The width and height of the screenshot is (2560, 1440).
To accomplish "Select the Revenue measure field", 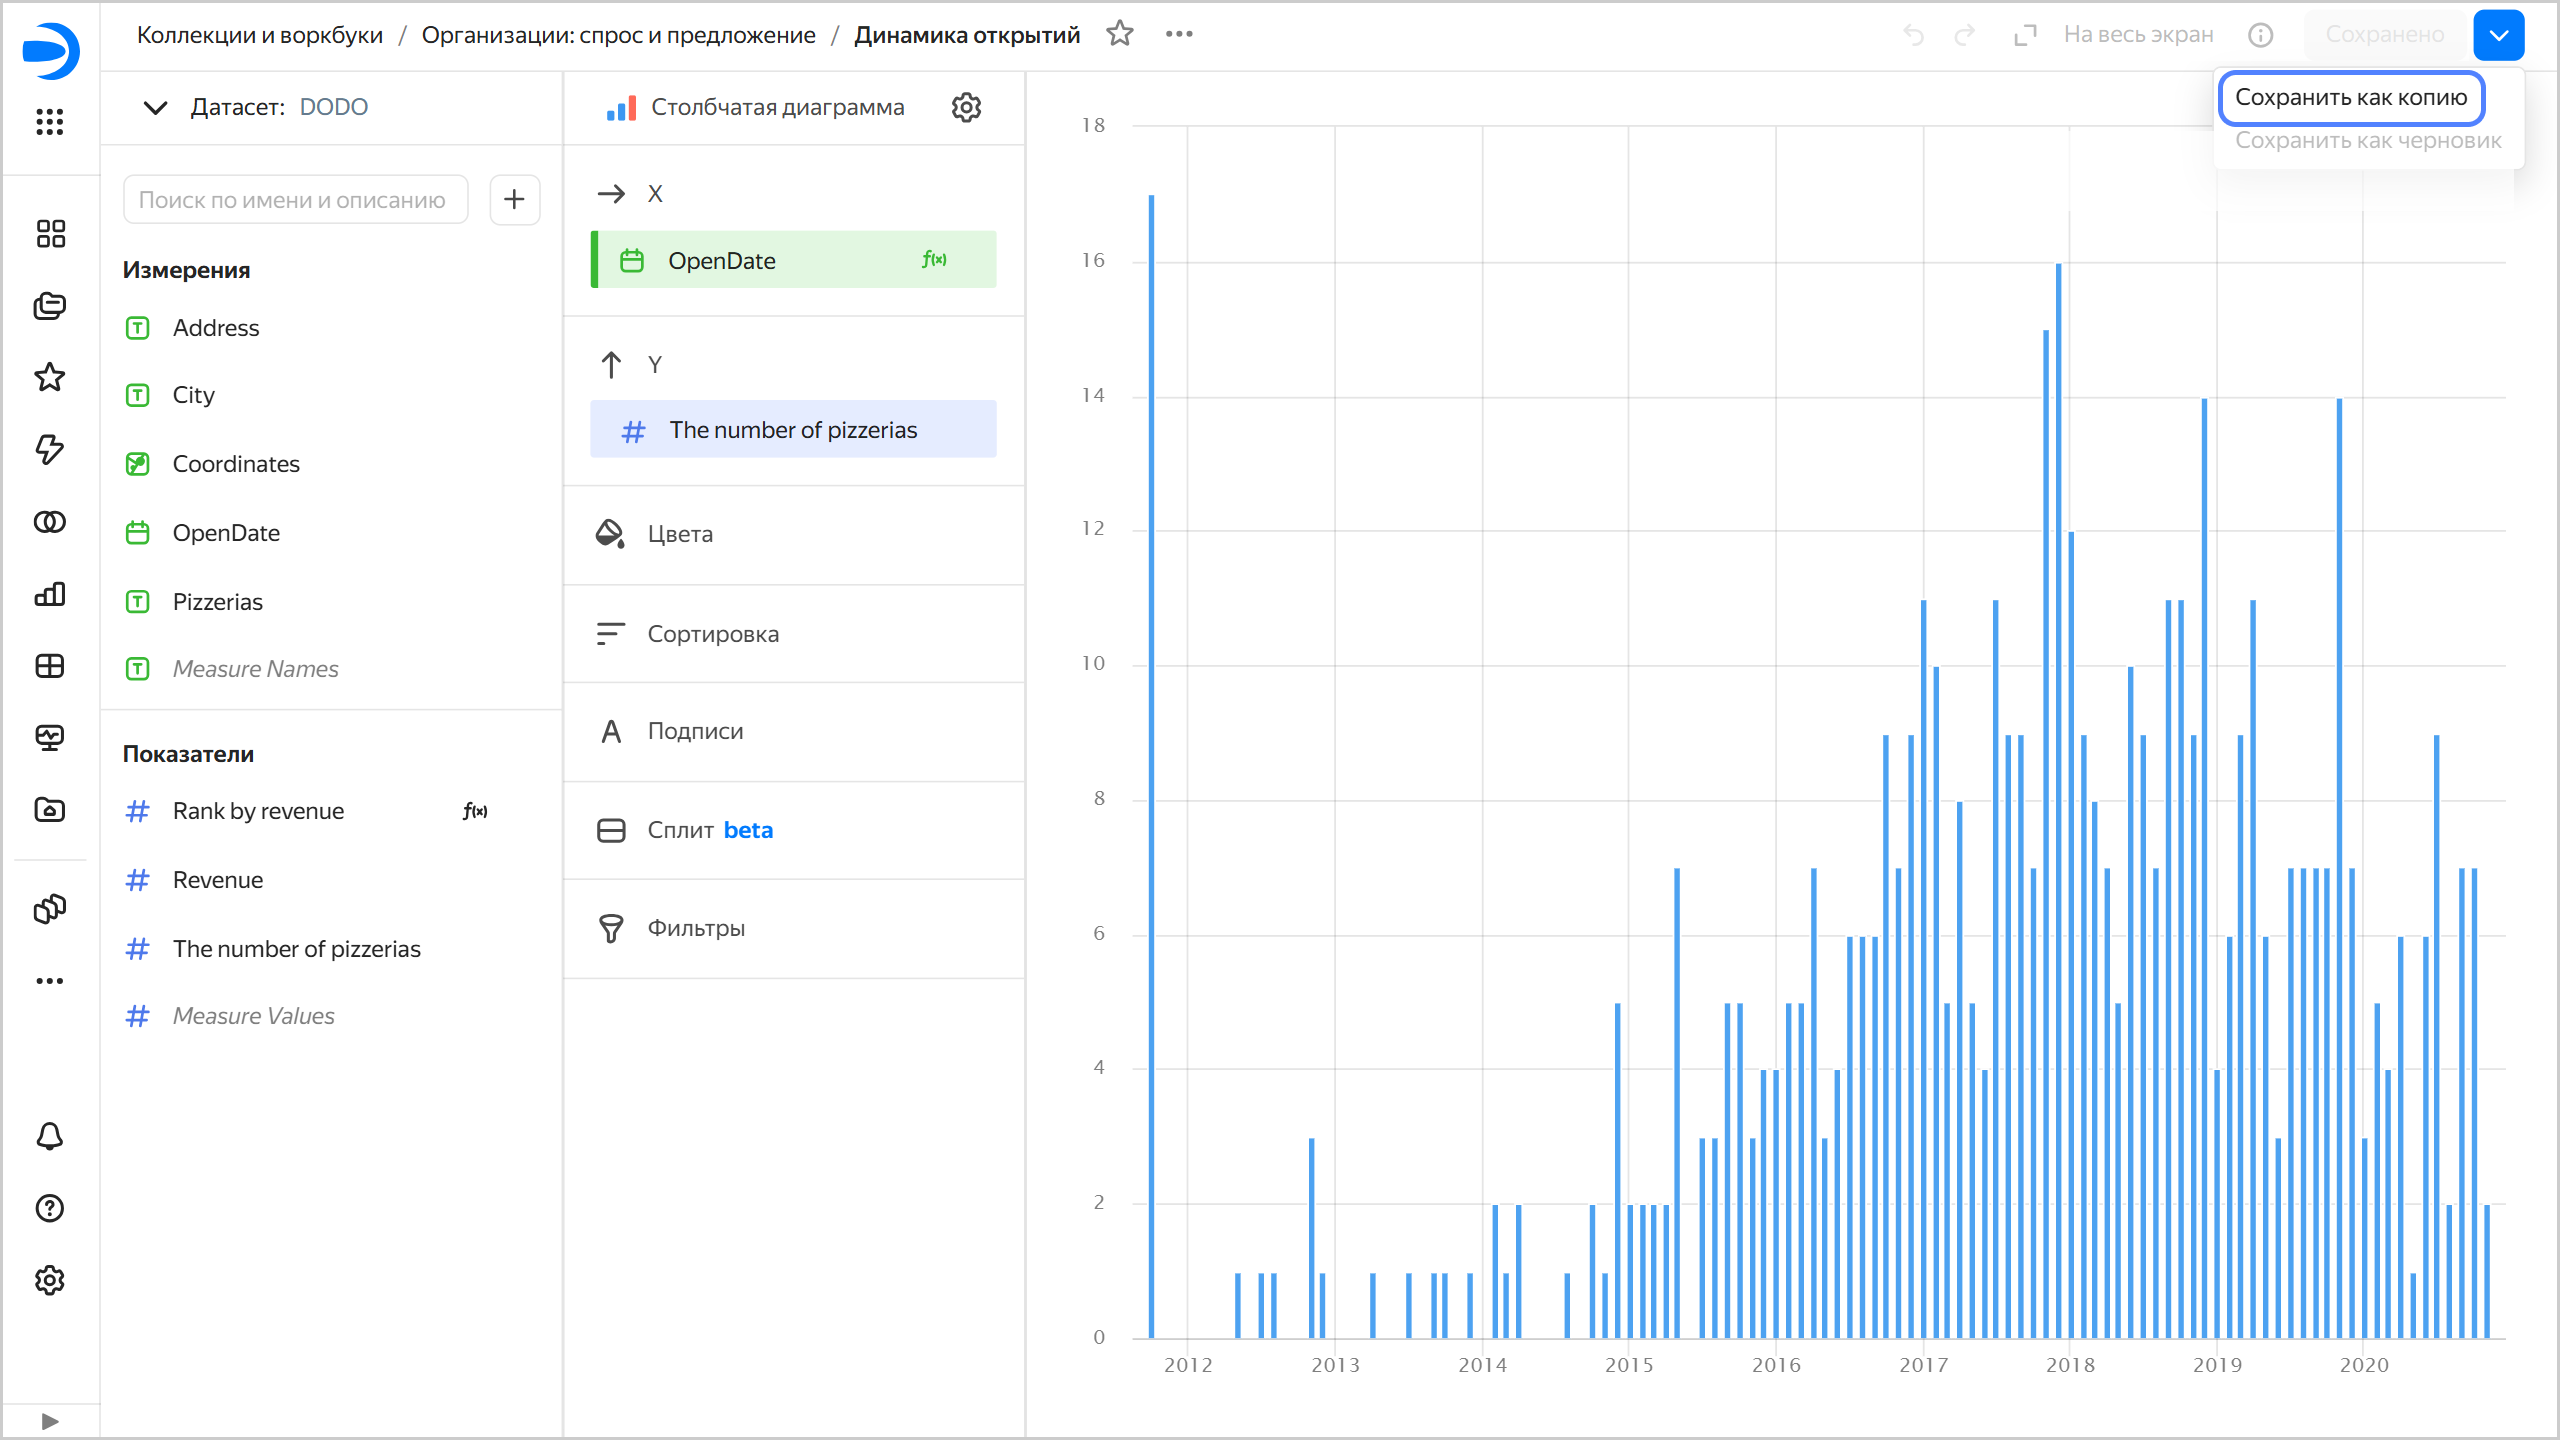I will click(218, 880).
